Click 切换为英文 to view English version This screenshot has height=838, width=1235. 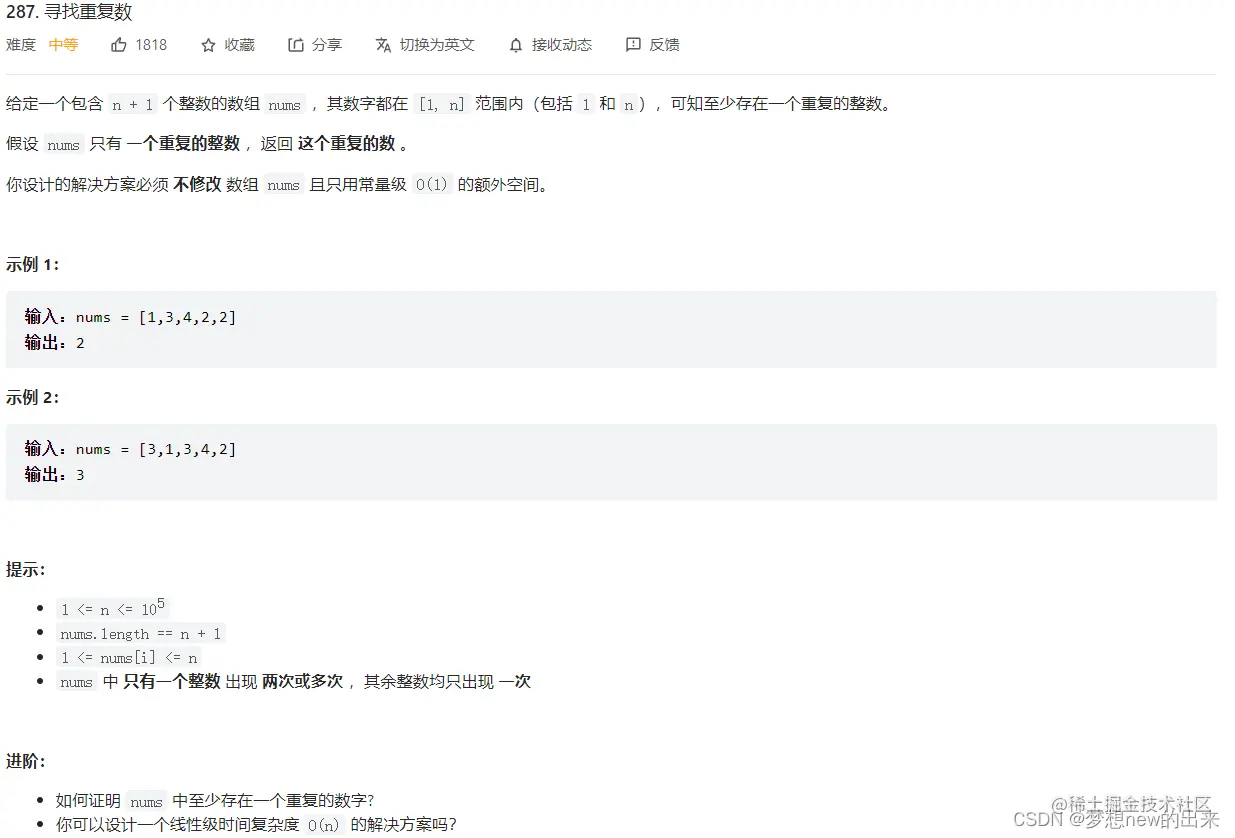point(435,44)
